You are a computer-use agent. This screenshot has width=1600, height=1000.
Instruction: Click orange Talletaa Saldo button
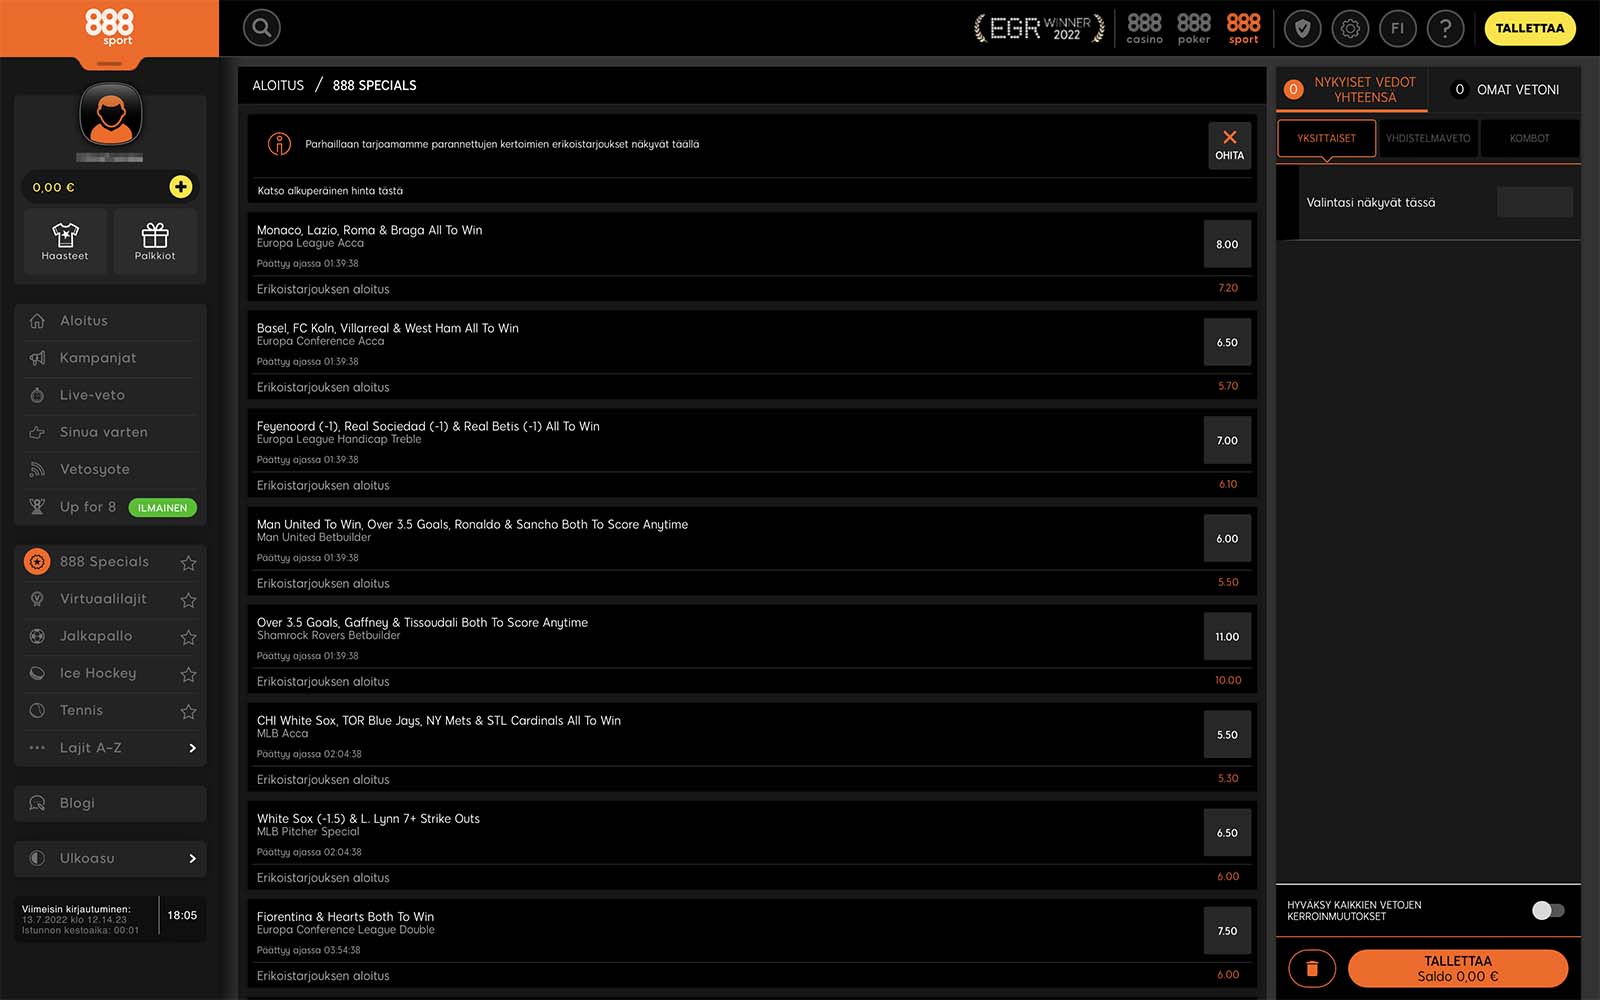tap(1458, 969)
